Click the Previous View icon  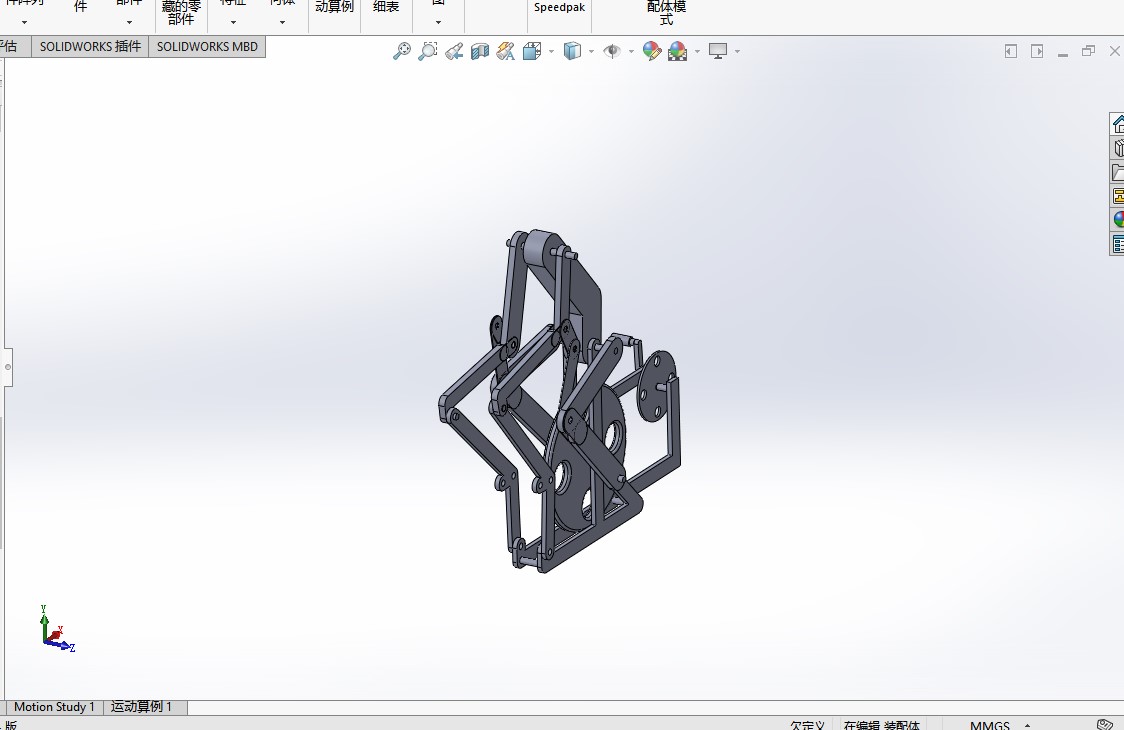[x=454, y=51]
